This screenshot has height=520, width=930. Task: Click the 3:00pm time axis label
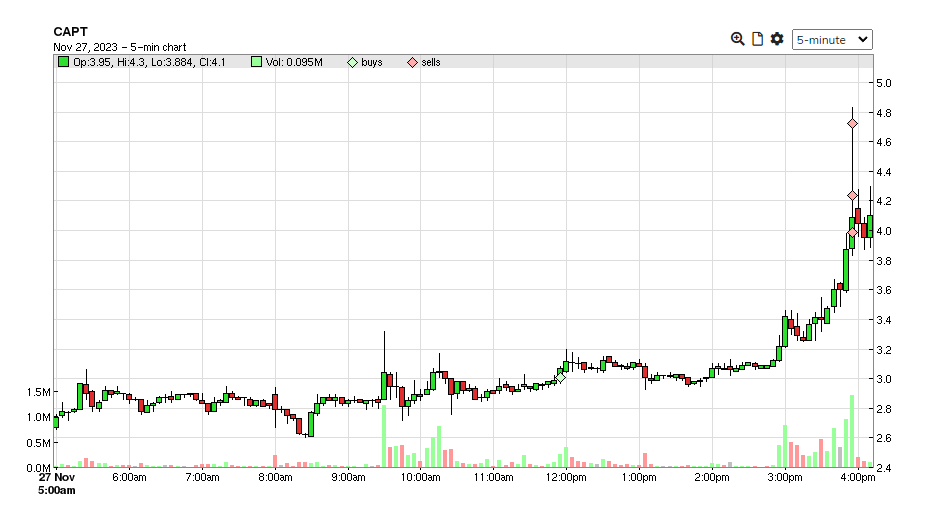785,477
